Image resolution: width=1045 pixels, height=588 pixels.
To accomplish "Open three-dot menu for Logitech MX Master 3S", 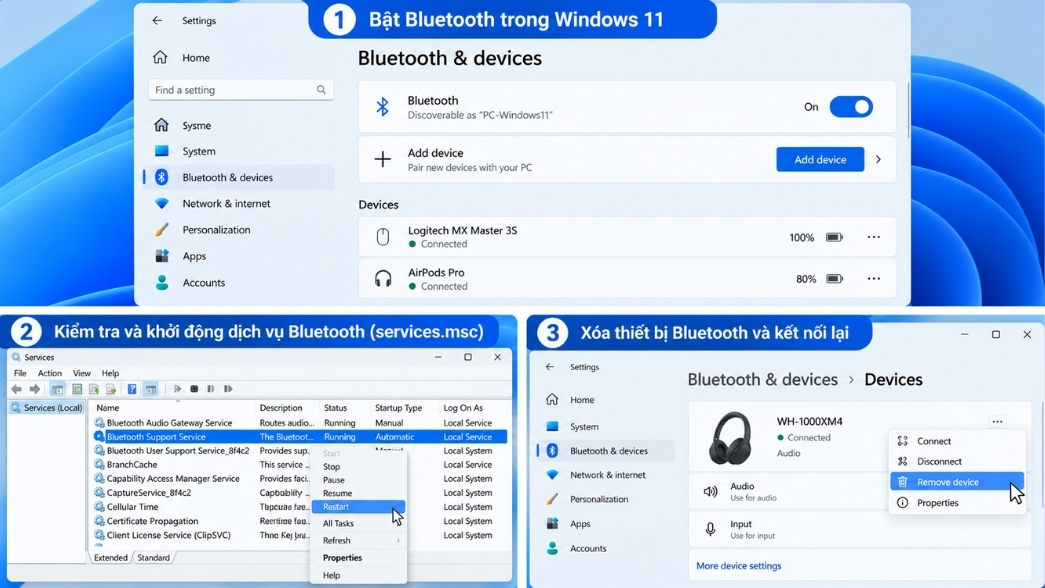I will (x=874, y=237).
